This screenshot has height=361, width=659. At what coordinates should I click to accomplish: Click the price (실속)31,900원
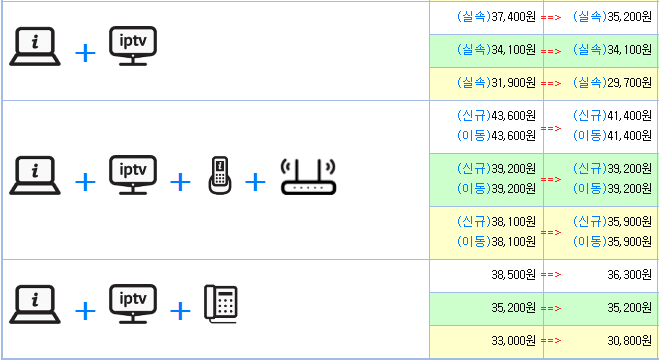(x=496, y=83)
